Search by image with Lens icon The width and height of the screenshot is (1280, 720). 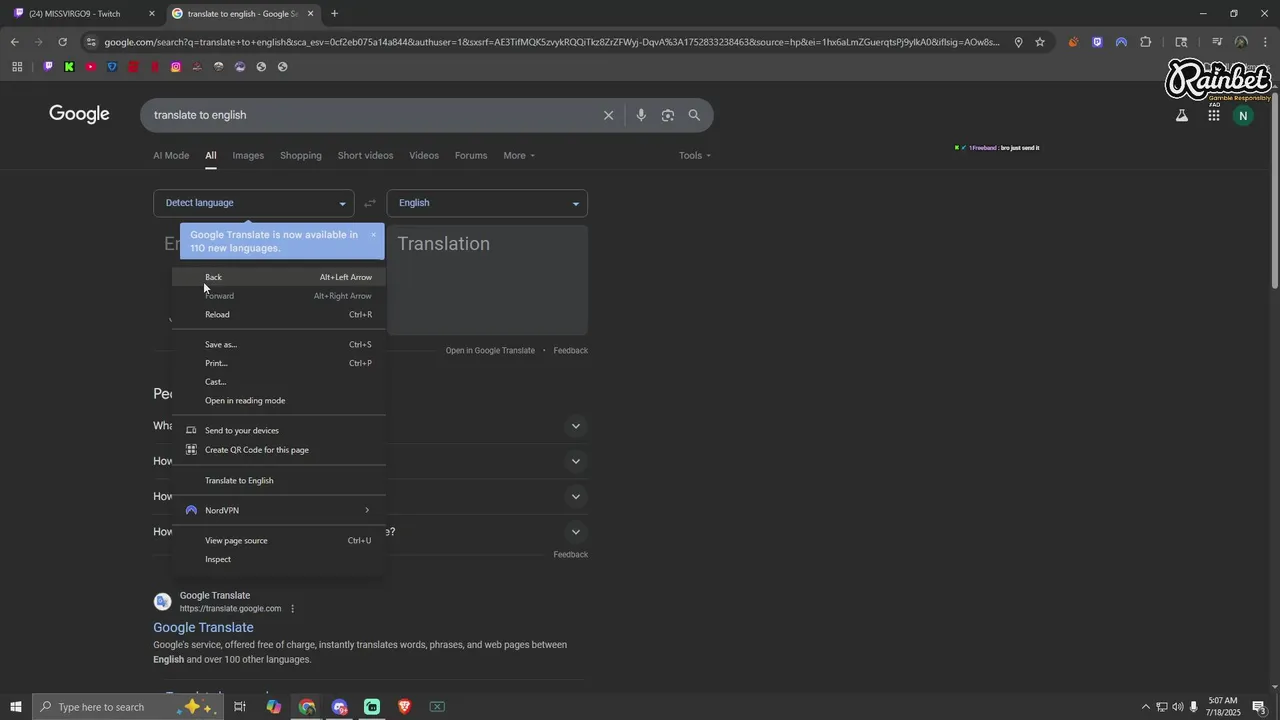point(668,115)
